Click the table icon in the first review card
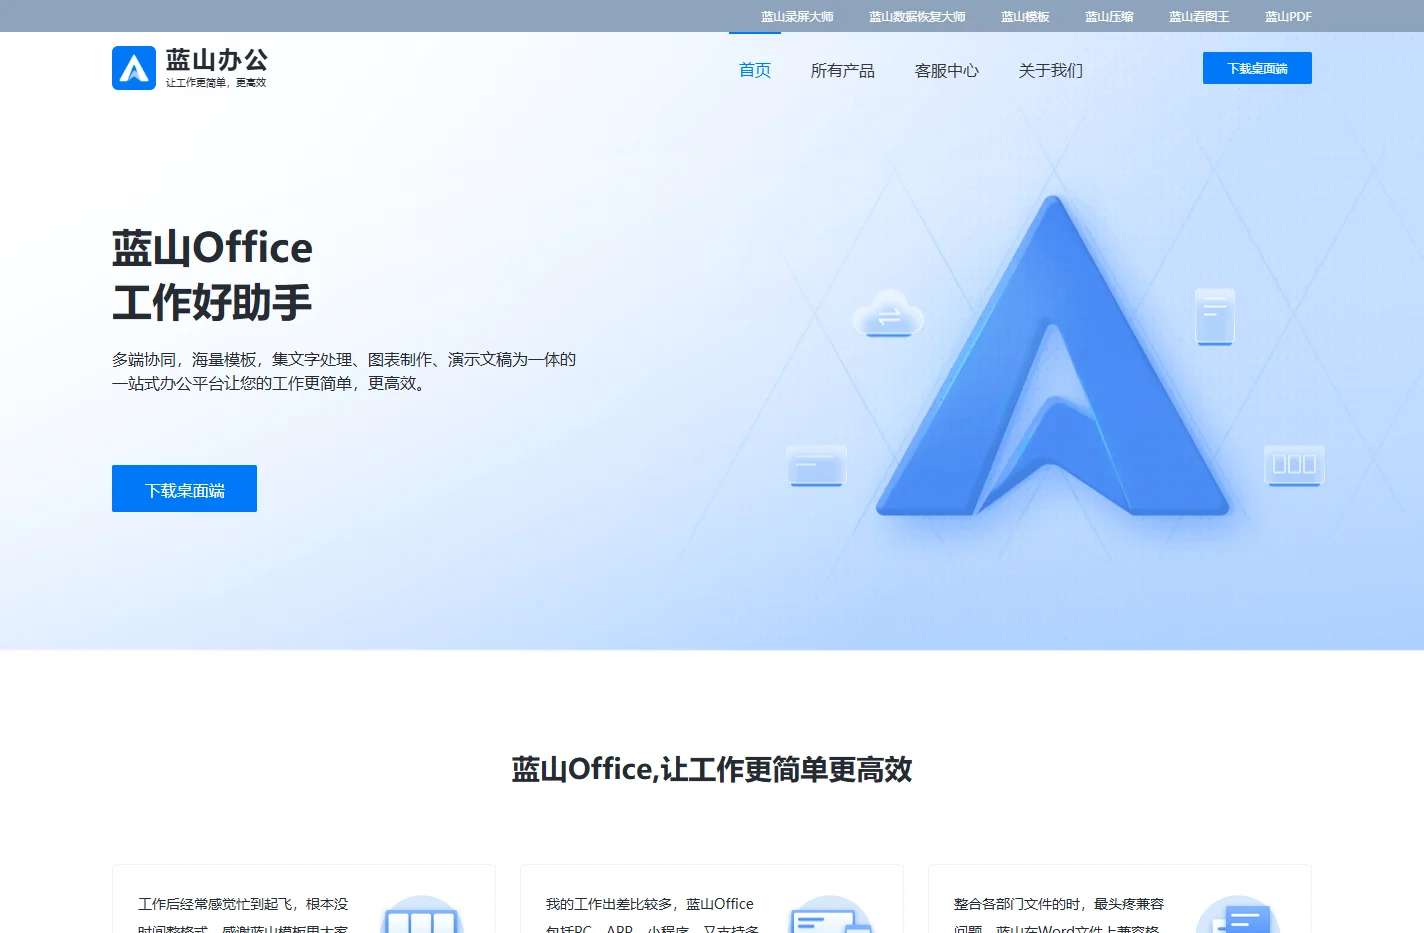 [422, 915]
